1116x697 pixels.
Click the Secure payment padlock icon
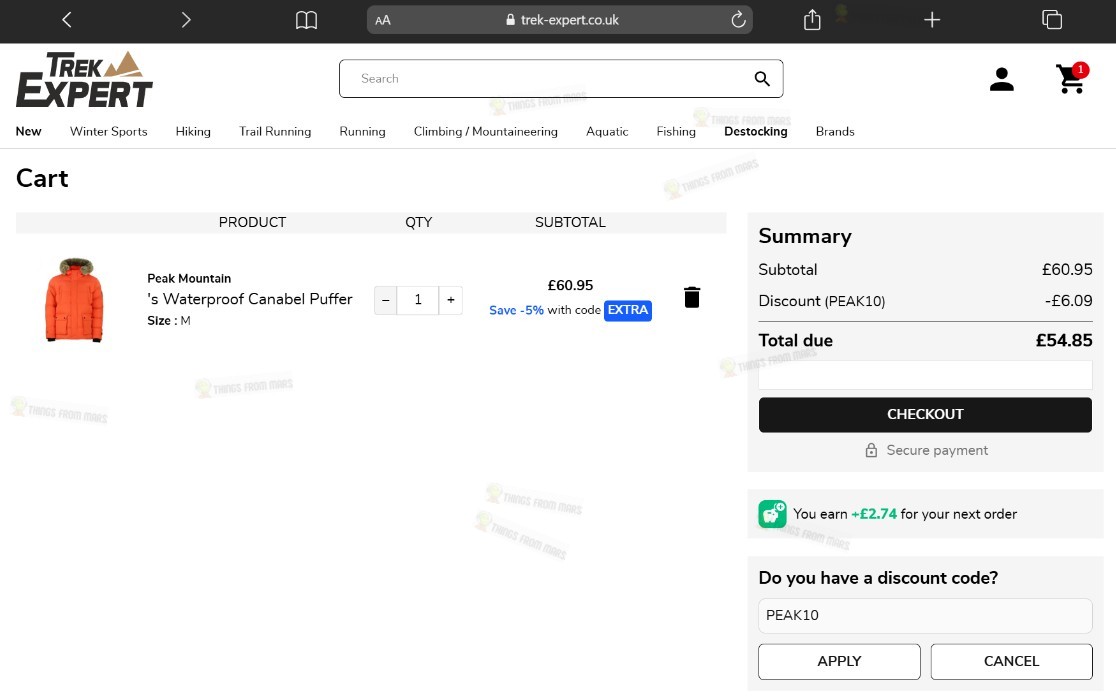pyautogui.click(x=871, y=450)
